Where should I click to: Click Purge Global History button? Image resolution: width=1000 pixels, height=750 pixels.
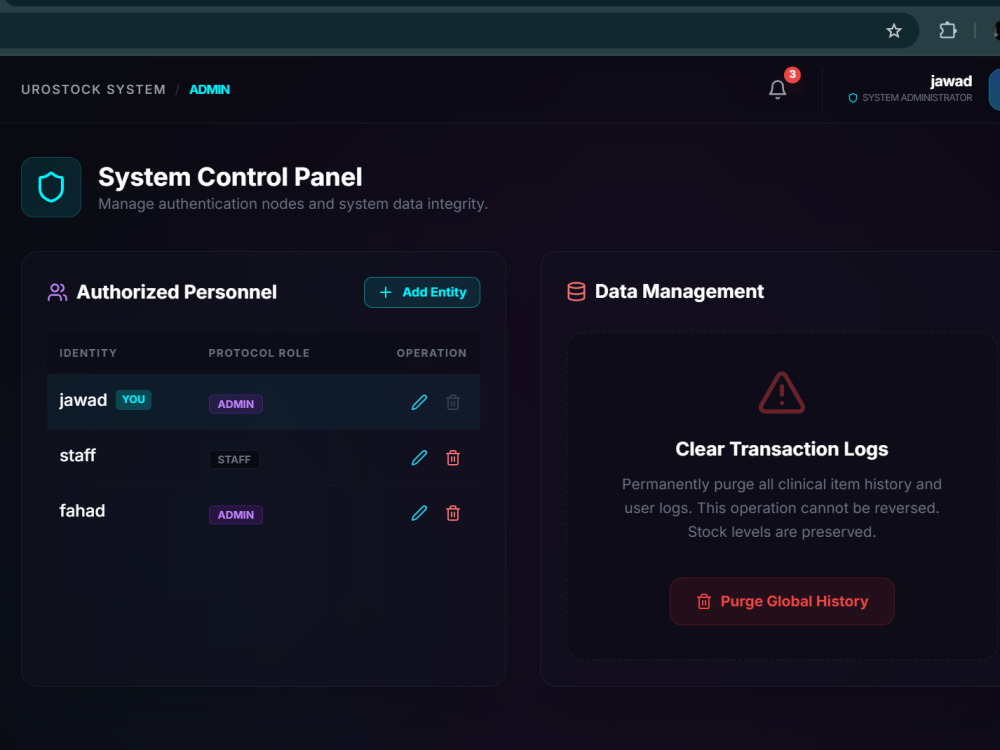(x=782, y=601)
